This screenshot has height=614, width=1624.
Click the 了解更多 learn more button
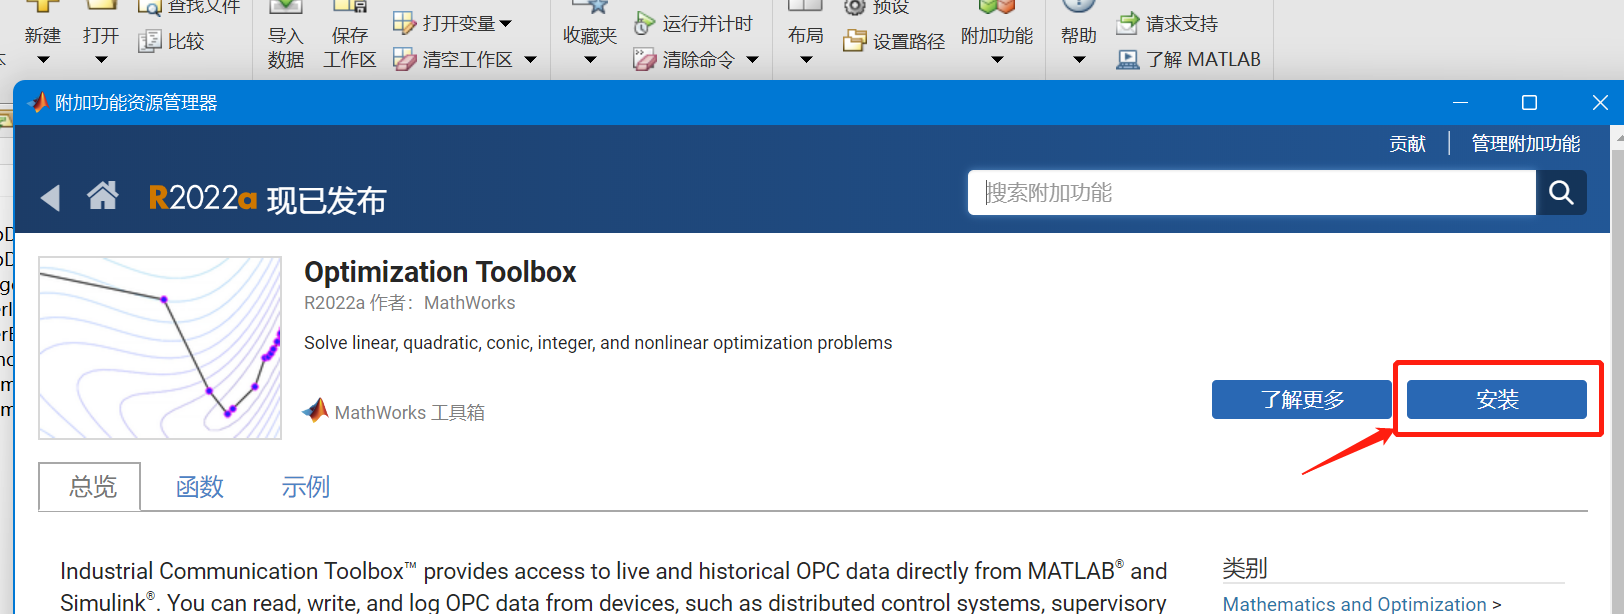[x=1302, y=399]
